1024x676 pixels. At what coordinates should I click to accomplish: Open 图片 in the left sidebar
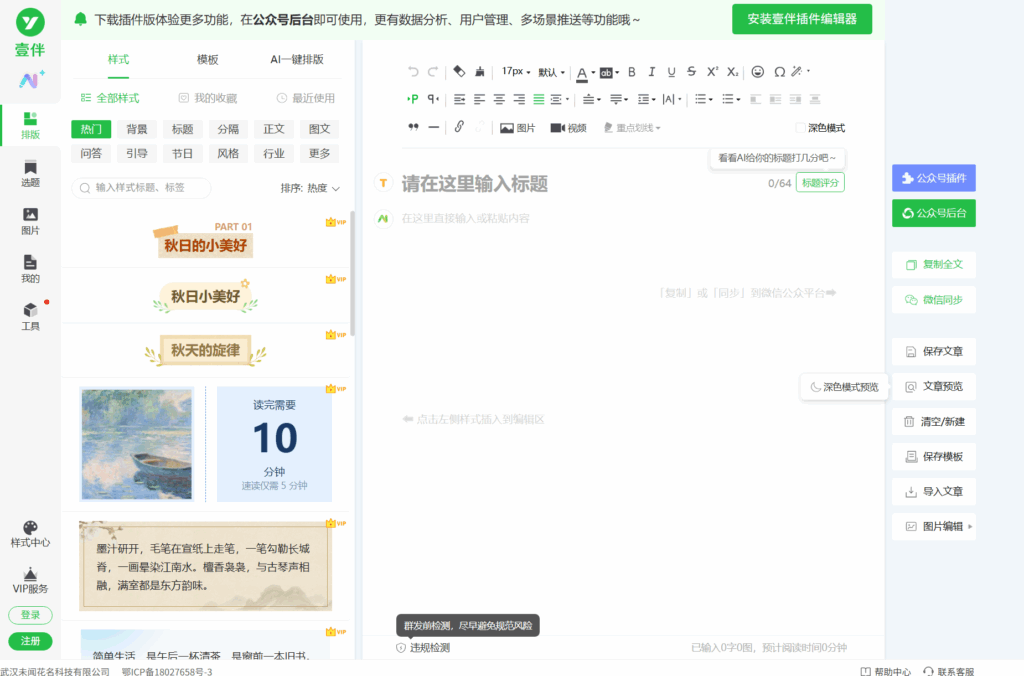pos(30,221)
